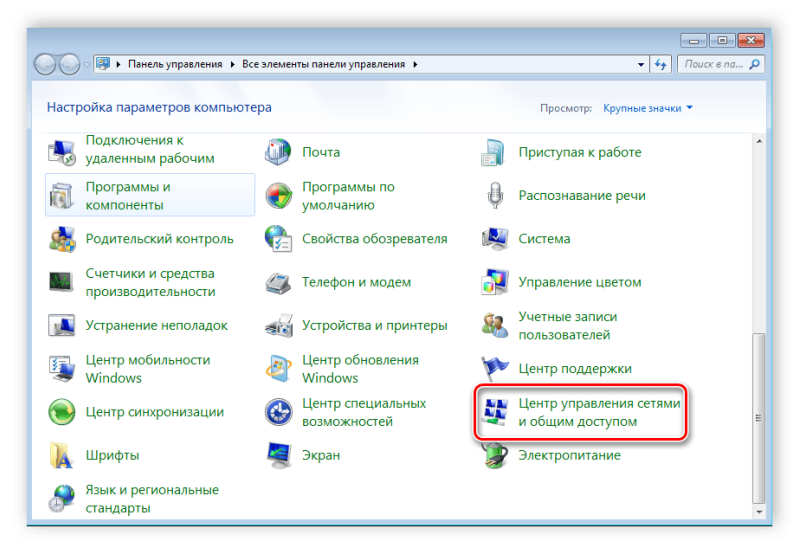Open the Электропитание link
The width and height of the screenshot is (800, 554).
569,455
